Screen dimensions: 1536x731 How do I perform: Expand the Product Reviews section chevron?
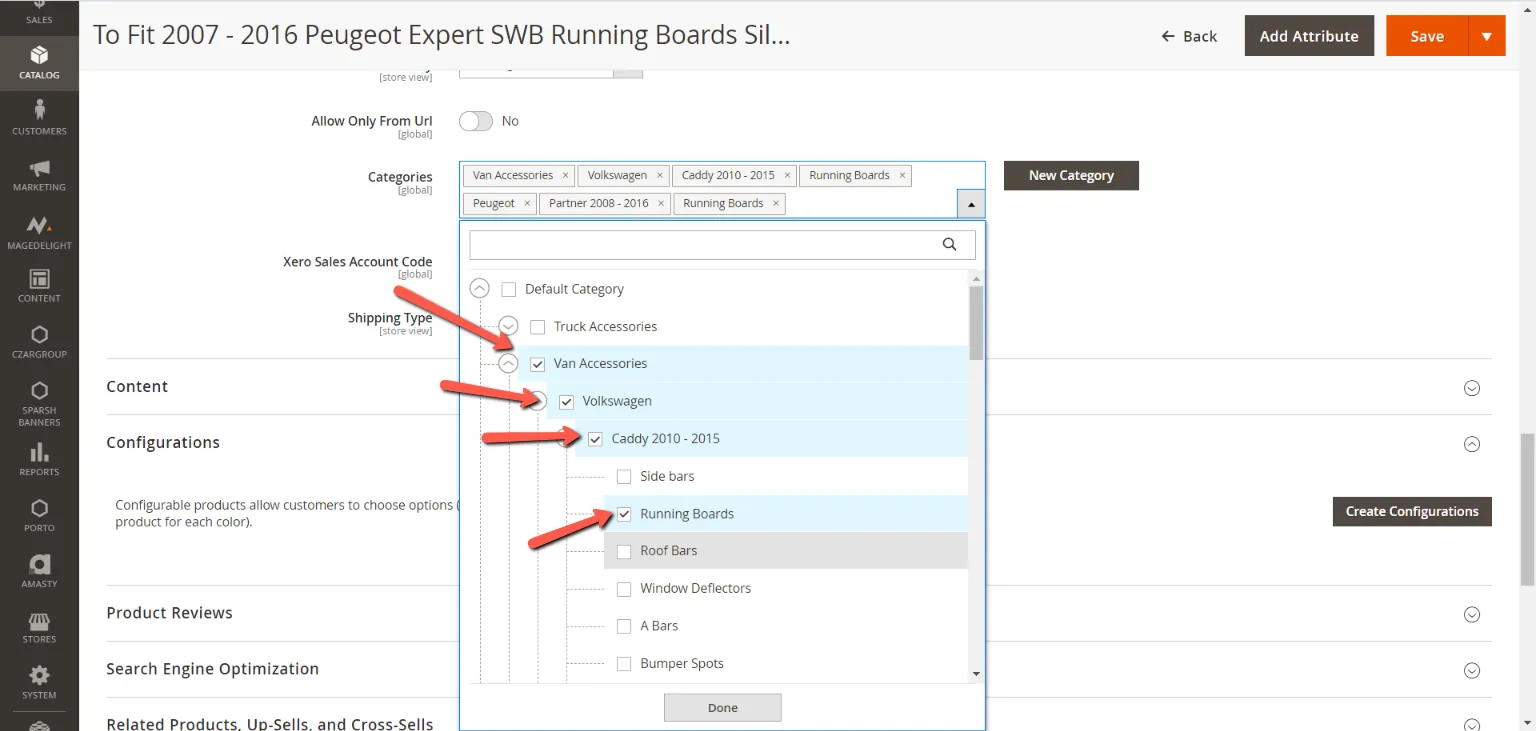tap(1472, 614)
